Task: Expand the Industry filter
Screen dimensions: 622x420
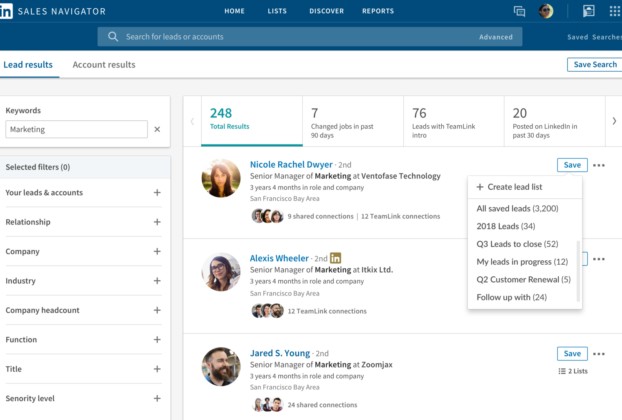Action: pyautogui.click(x=157, y=280)
